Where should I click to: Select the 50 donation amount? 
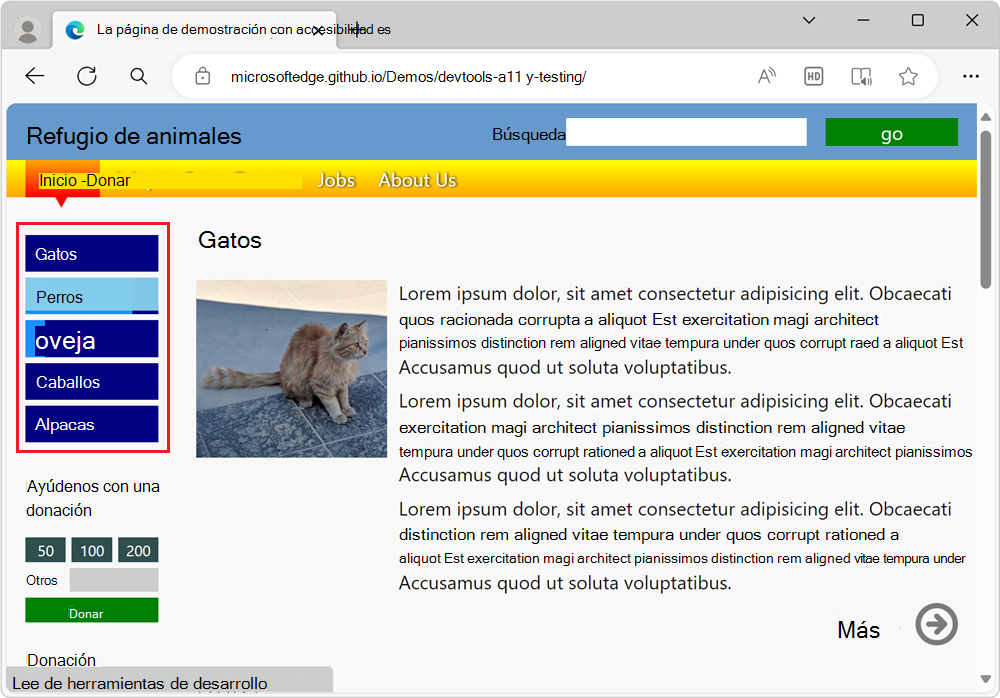tap(45, 550)
